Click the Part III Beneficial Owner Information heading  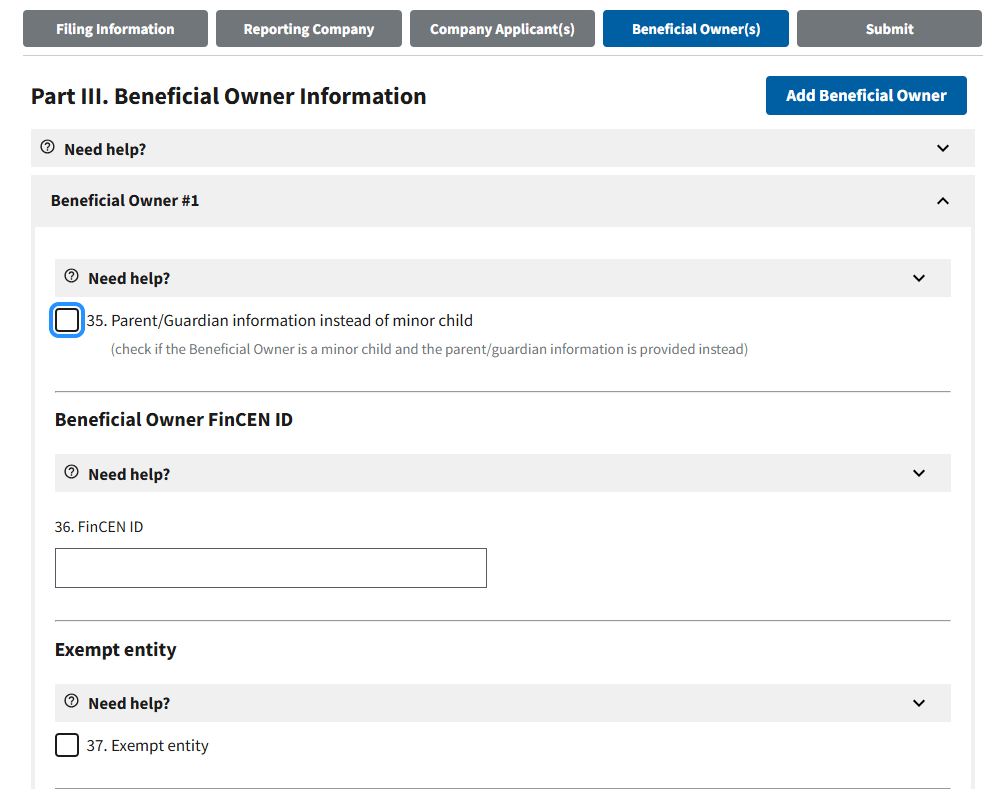coord(229,96)
